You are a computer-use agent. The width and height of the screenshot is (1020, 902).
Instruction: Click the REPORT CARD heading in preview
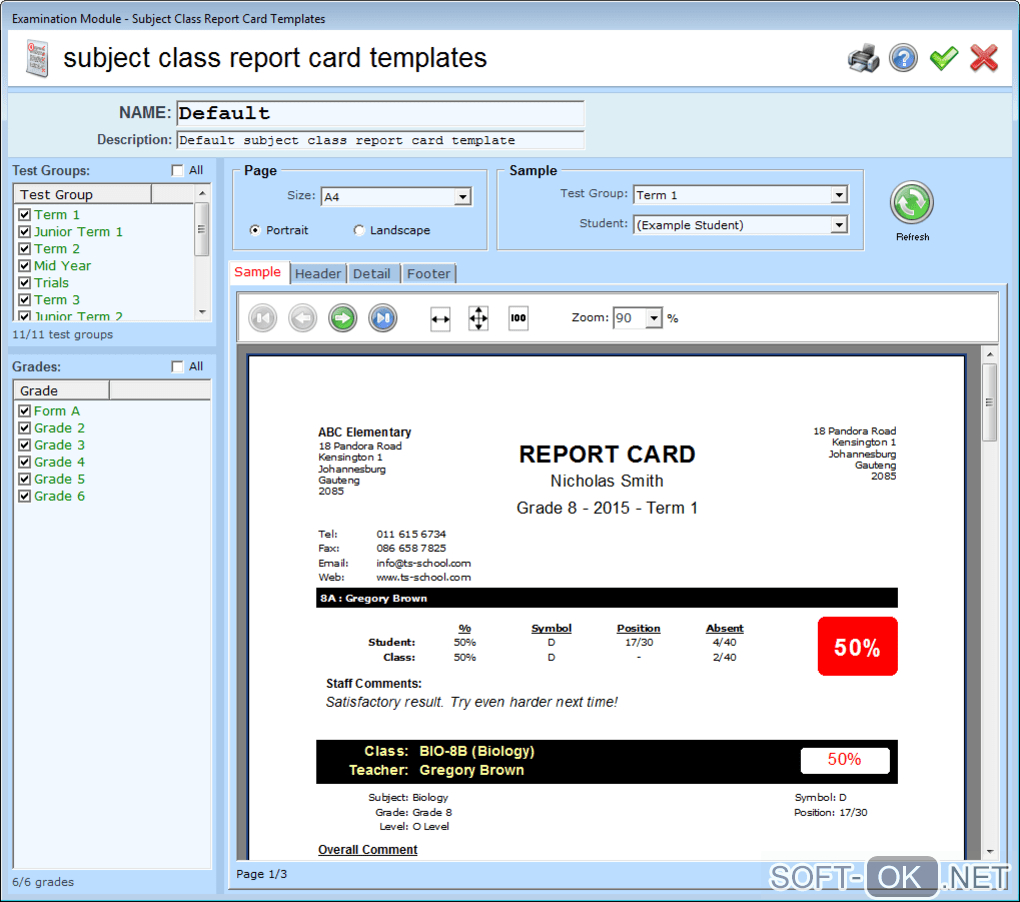607,455
